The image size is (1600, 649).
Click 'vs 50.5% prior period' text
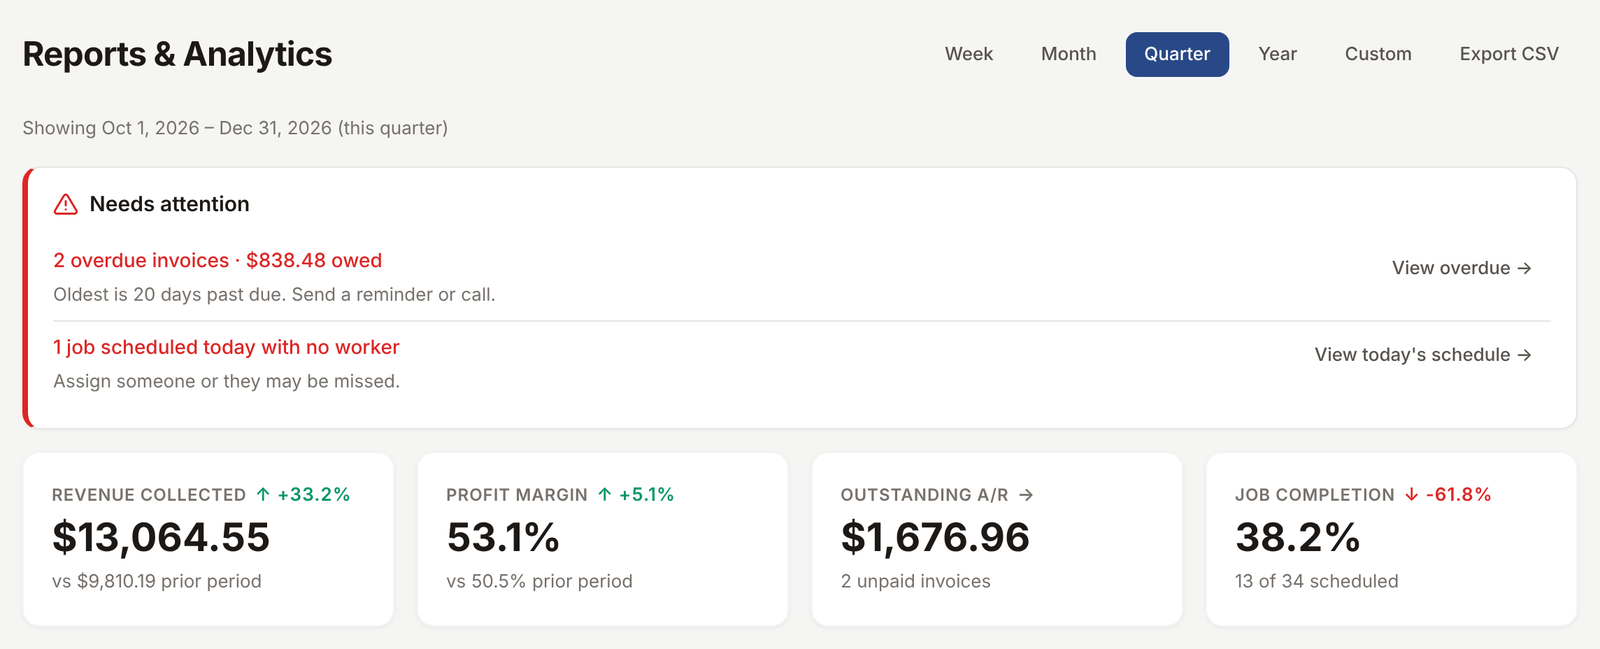click(539, 581)
